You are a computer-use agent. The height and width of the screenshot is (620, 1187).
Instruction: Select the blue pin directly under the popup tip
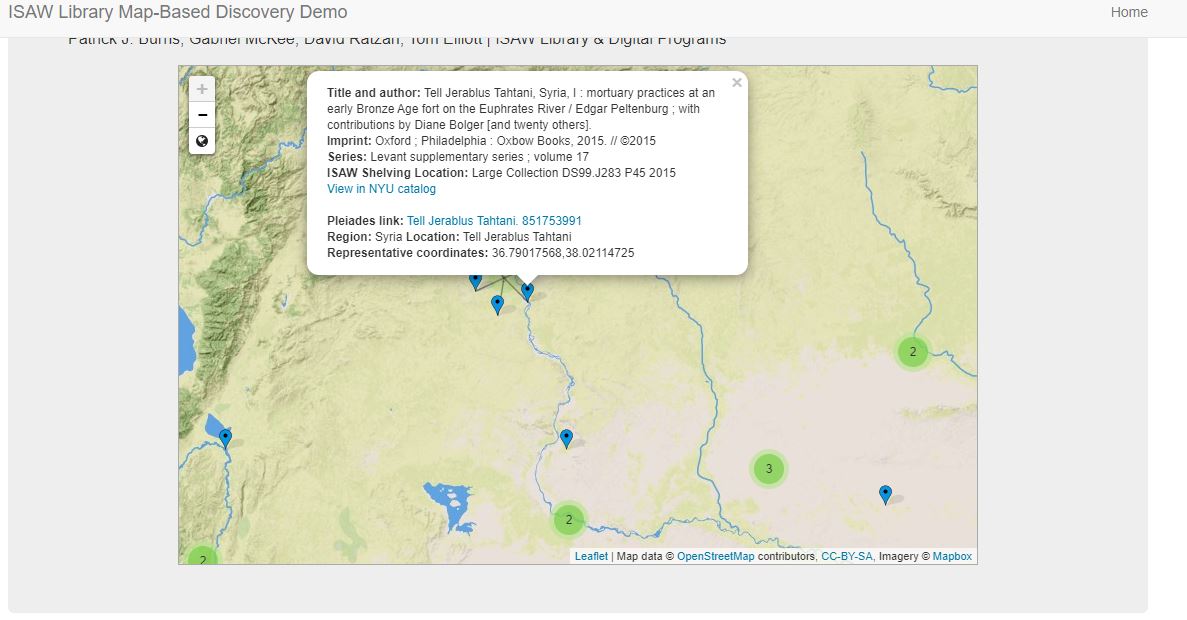point(527,290)
